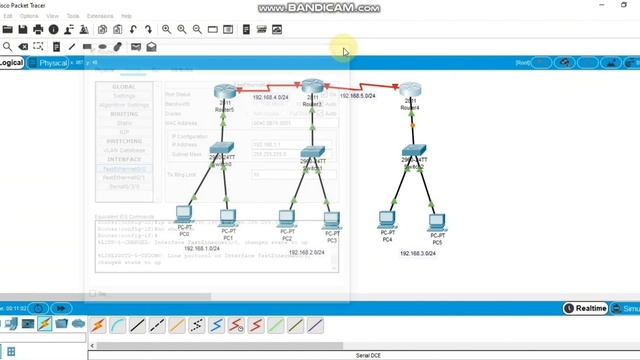Open a file with the folder icon
The width and height of the screenshot is (640, 360).
(7, 29)
